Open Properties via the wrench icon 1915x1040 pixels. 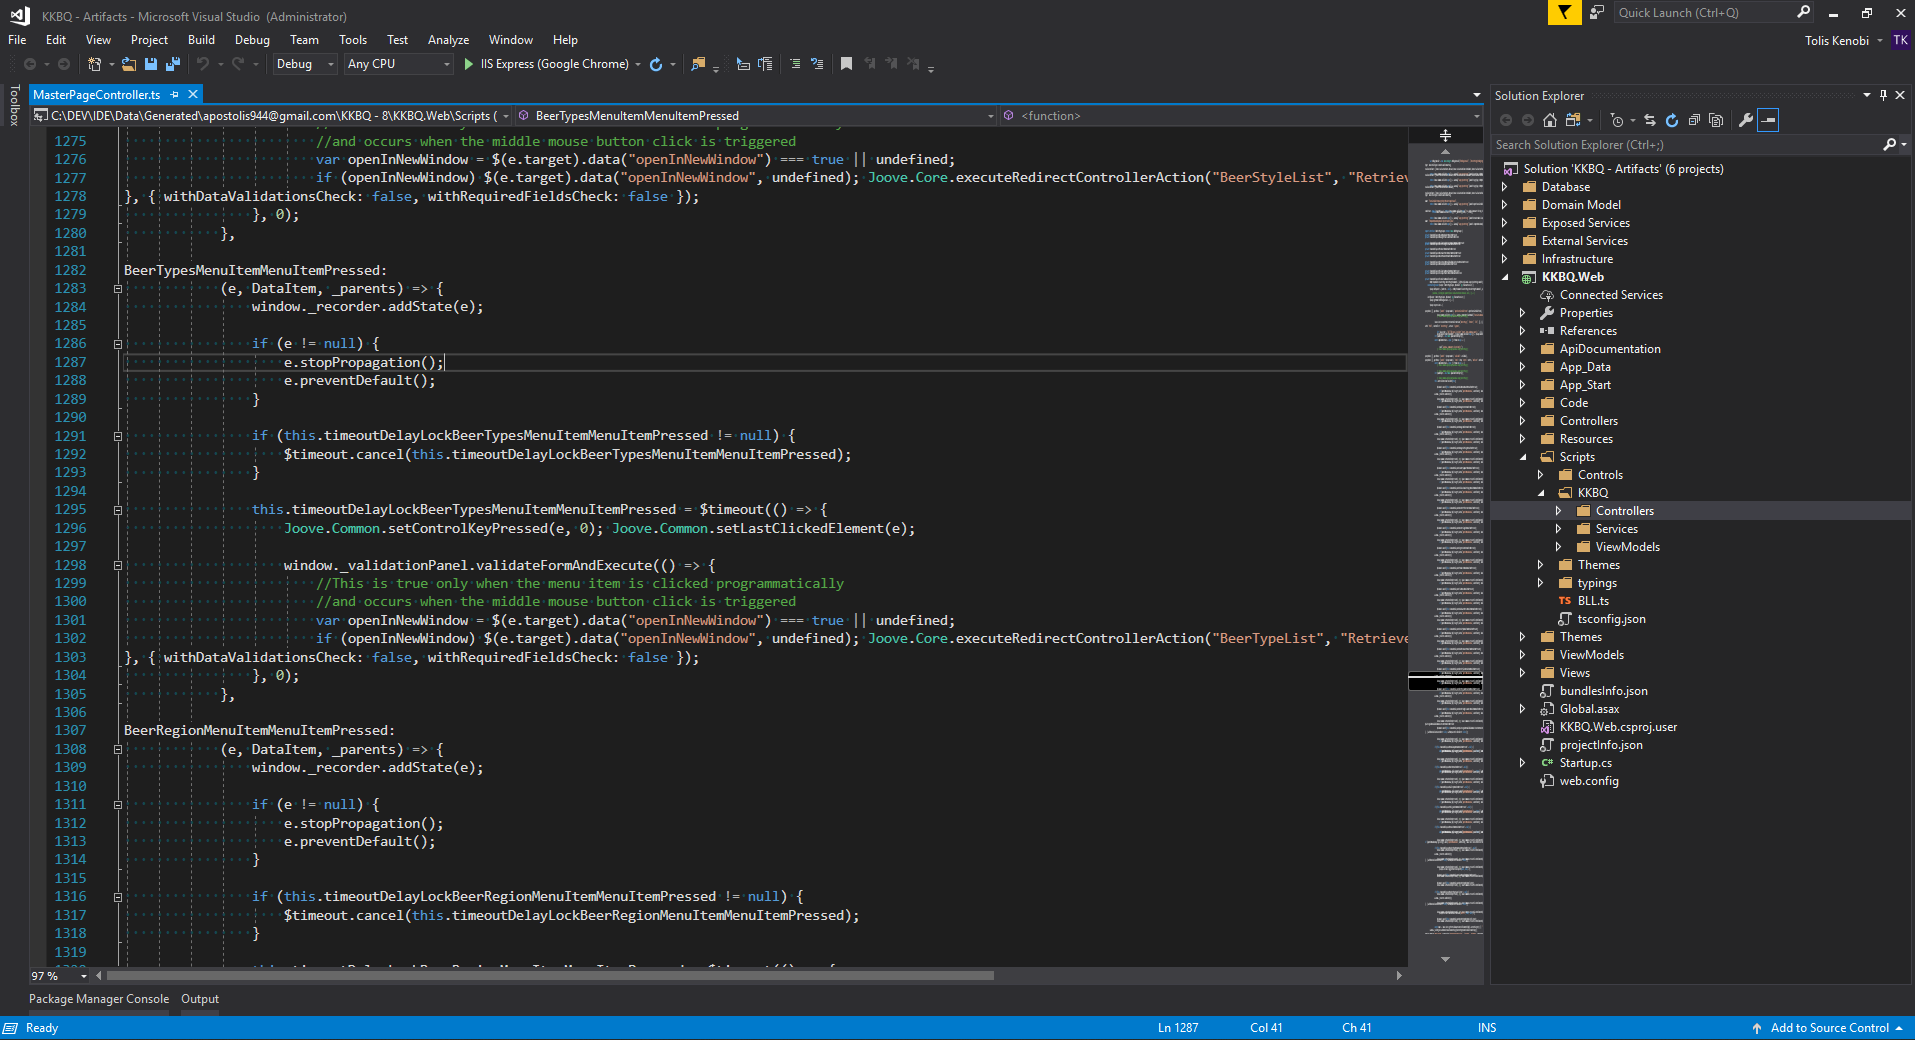1745,120
